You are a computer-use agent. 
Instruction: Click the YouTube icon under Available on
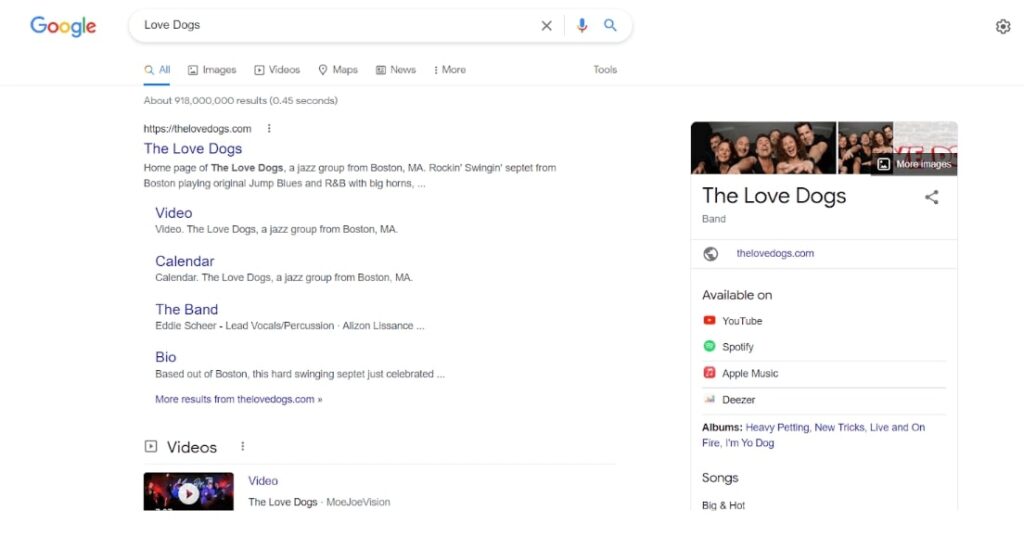[x=709, y=321]
